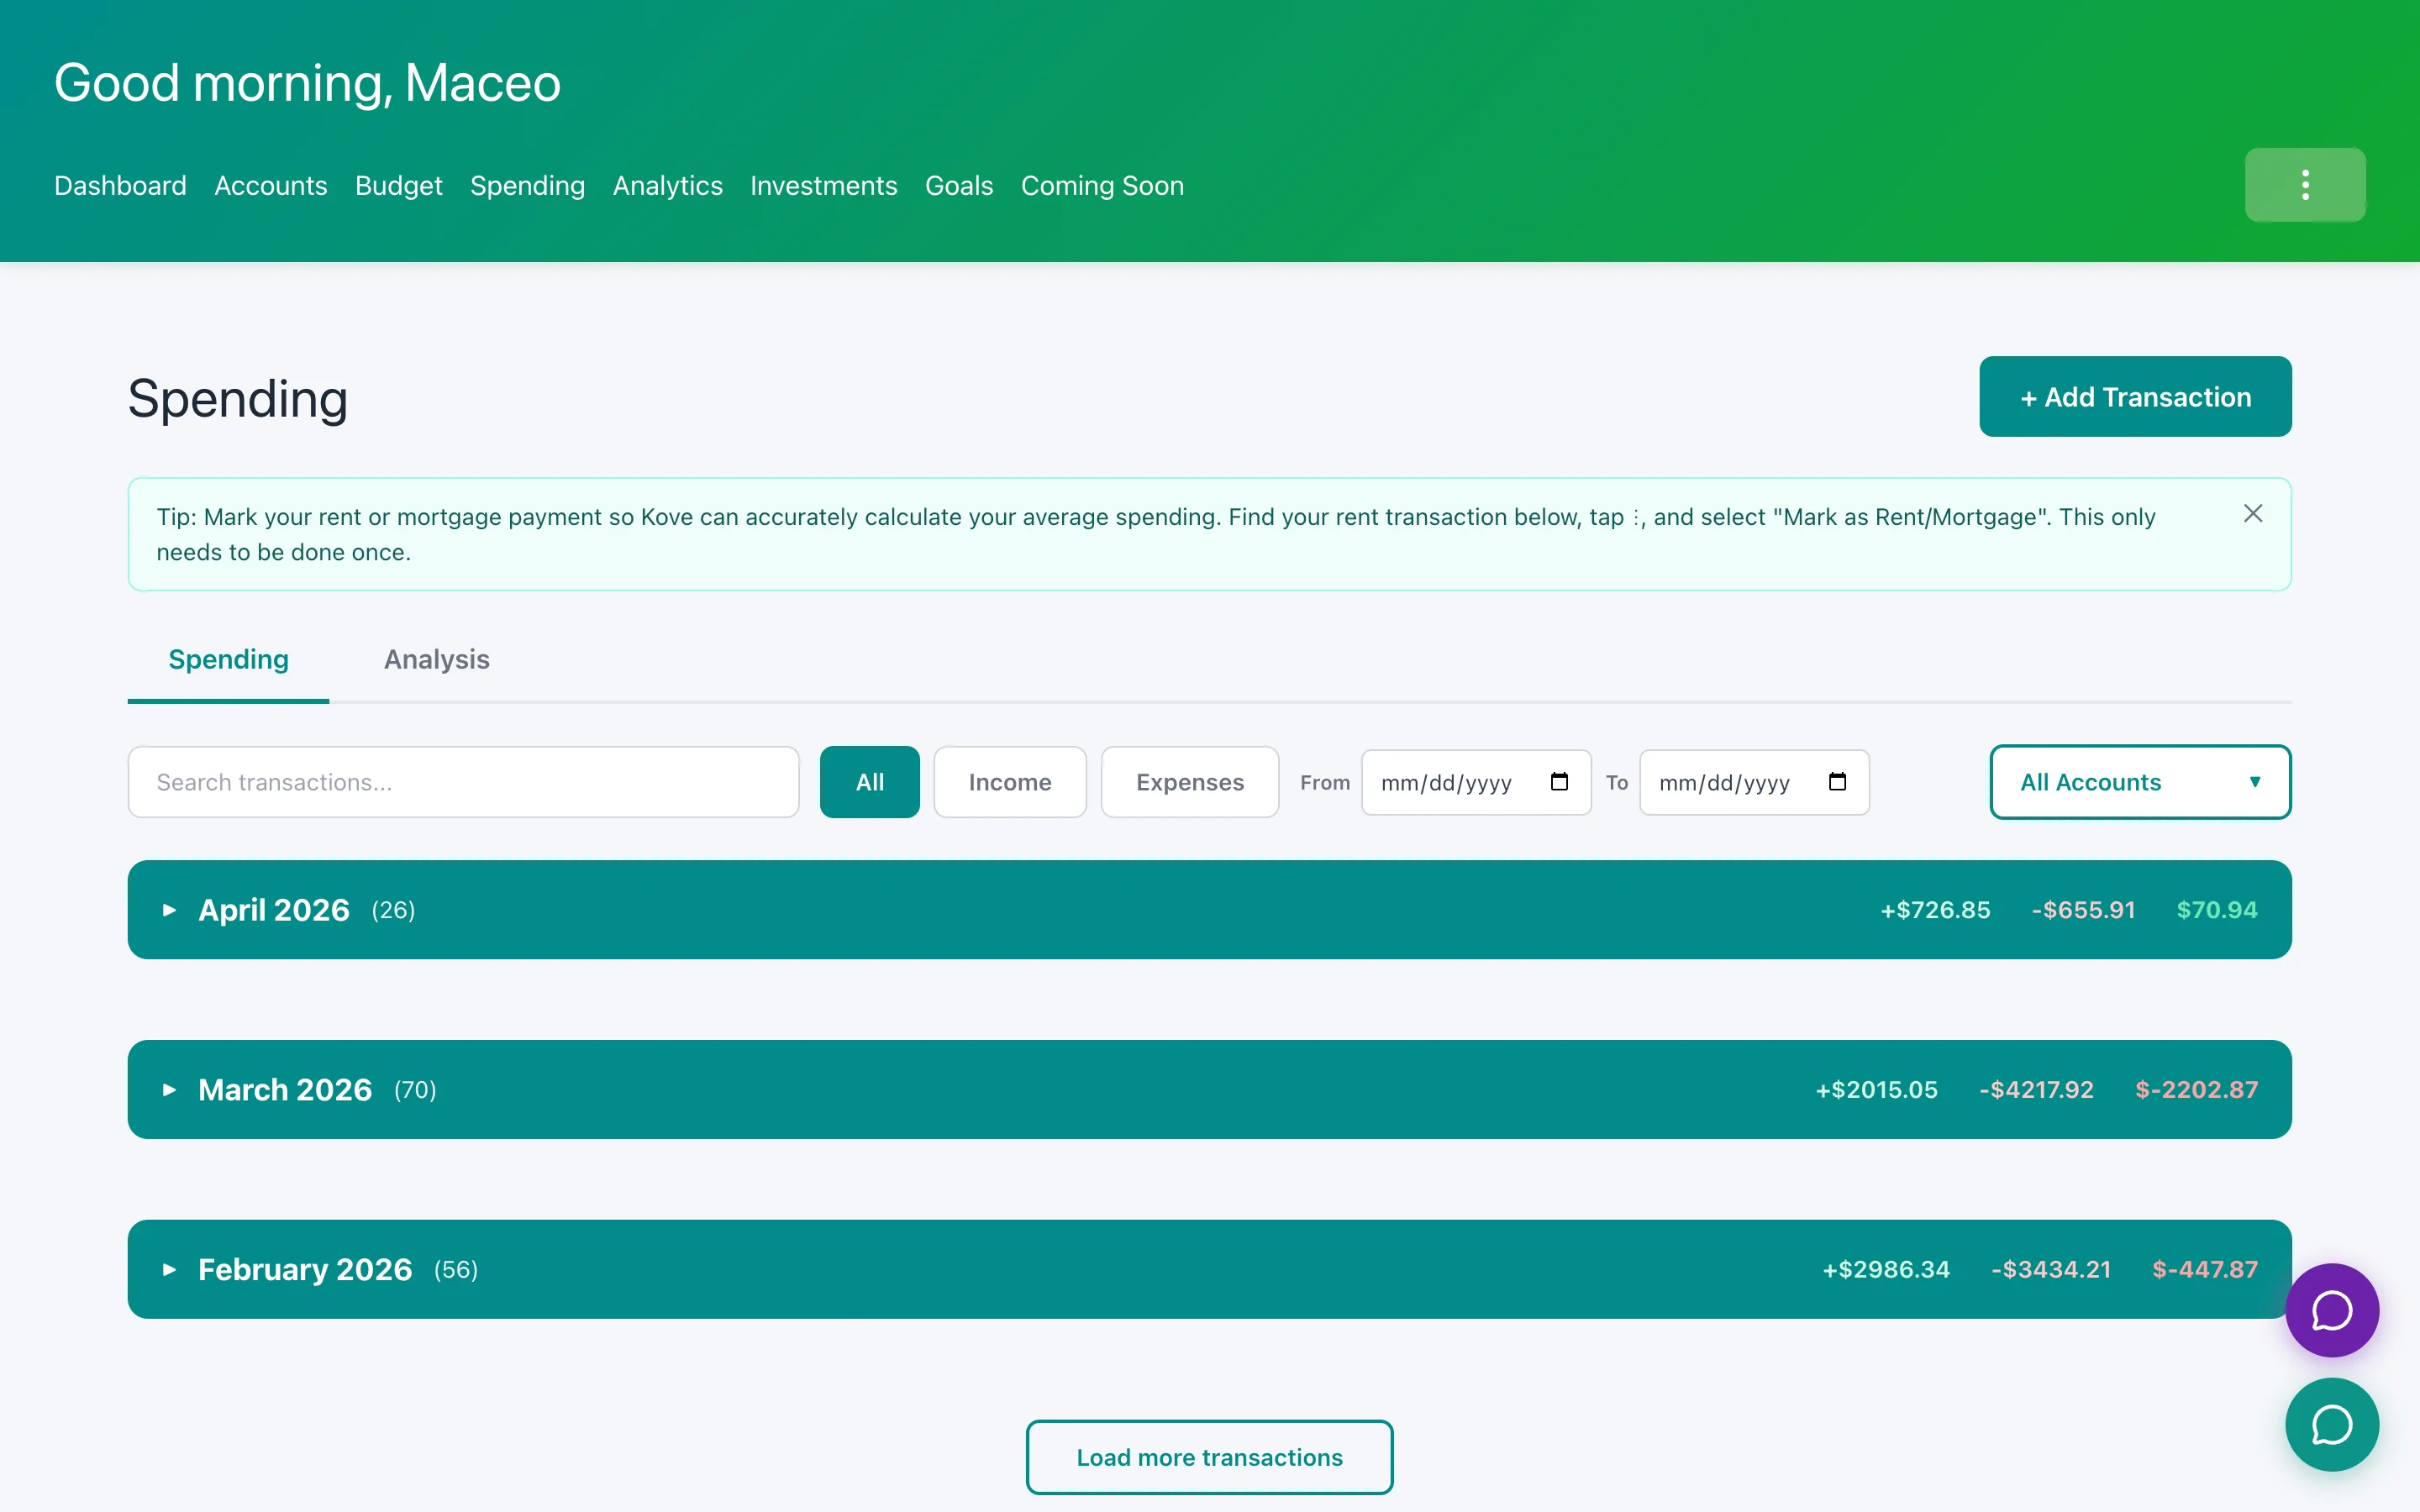Keep the All filter active
This screenshot has height=1512, width=2420.
click(x=868, y=782)
